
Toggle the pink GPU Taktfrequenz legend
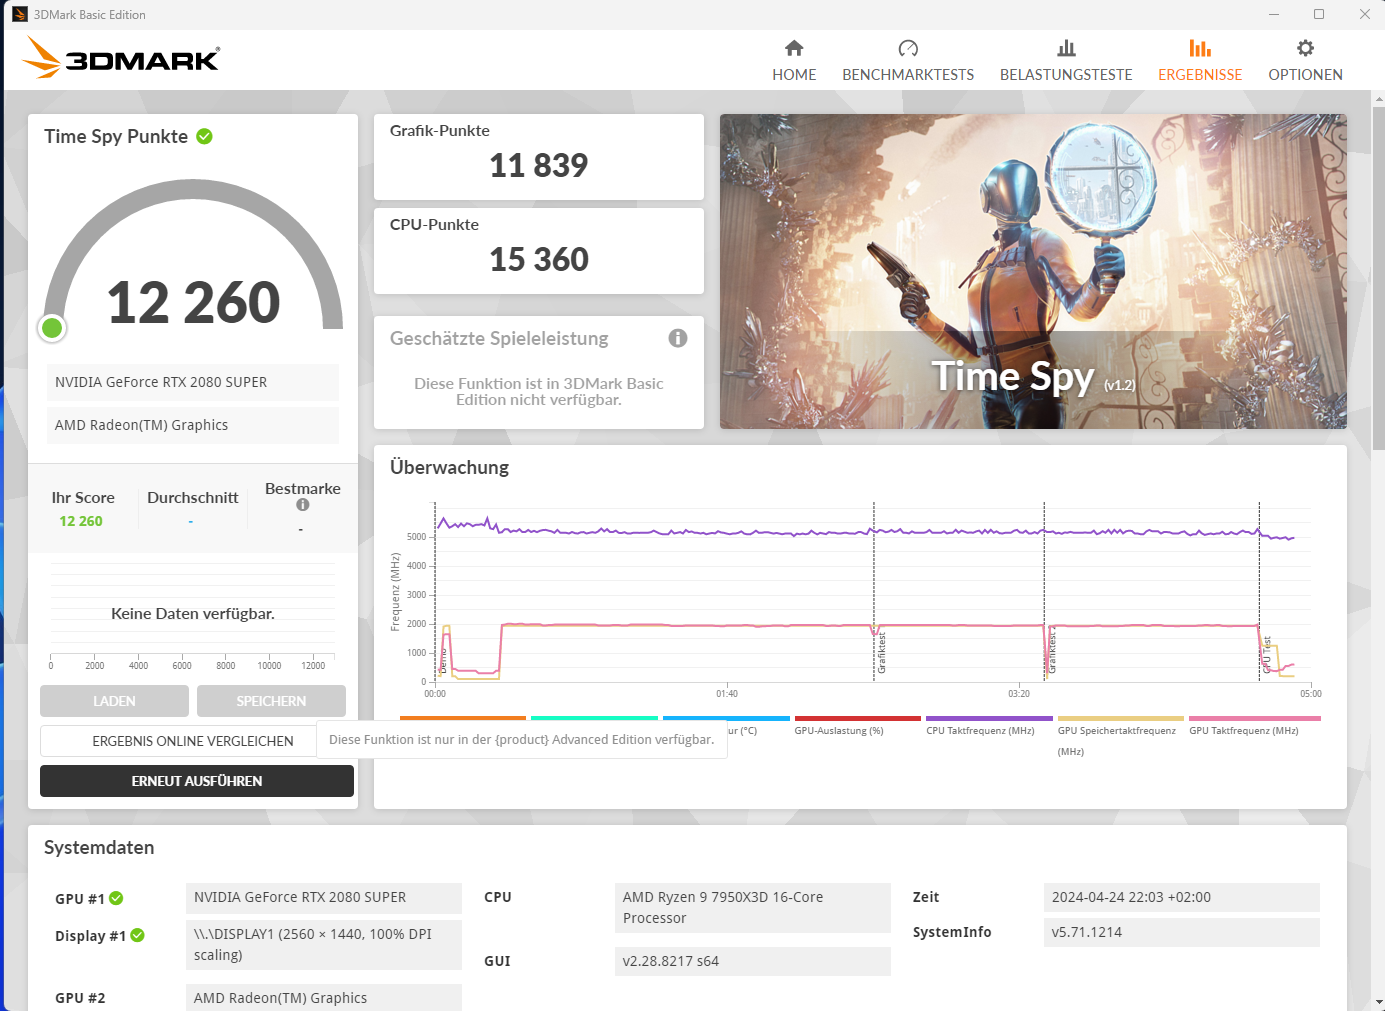1255,724
